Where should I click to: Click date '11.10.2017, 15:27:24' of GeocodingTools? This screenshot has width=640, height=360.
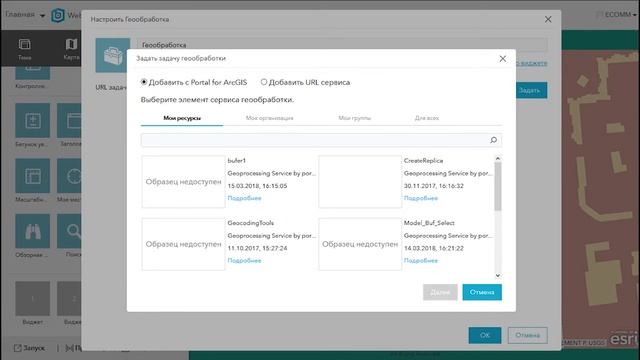(x=257, y=248)
